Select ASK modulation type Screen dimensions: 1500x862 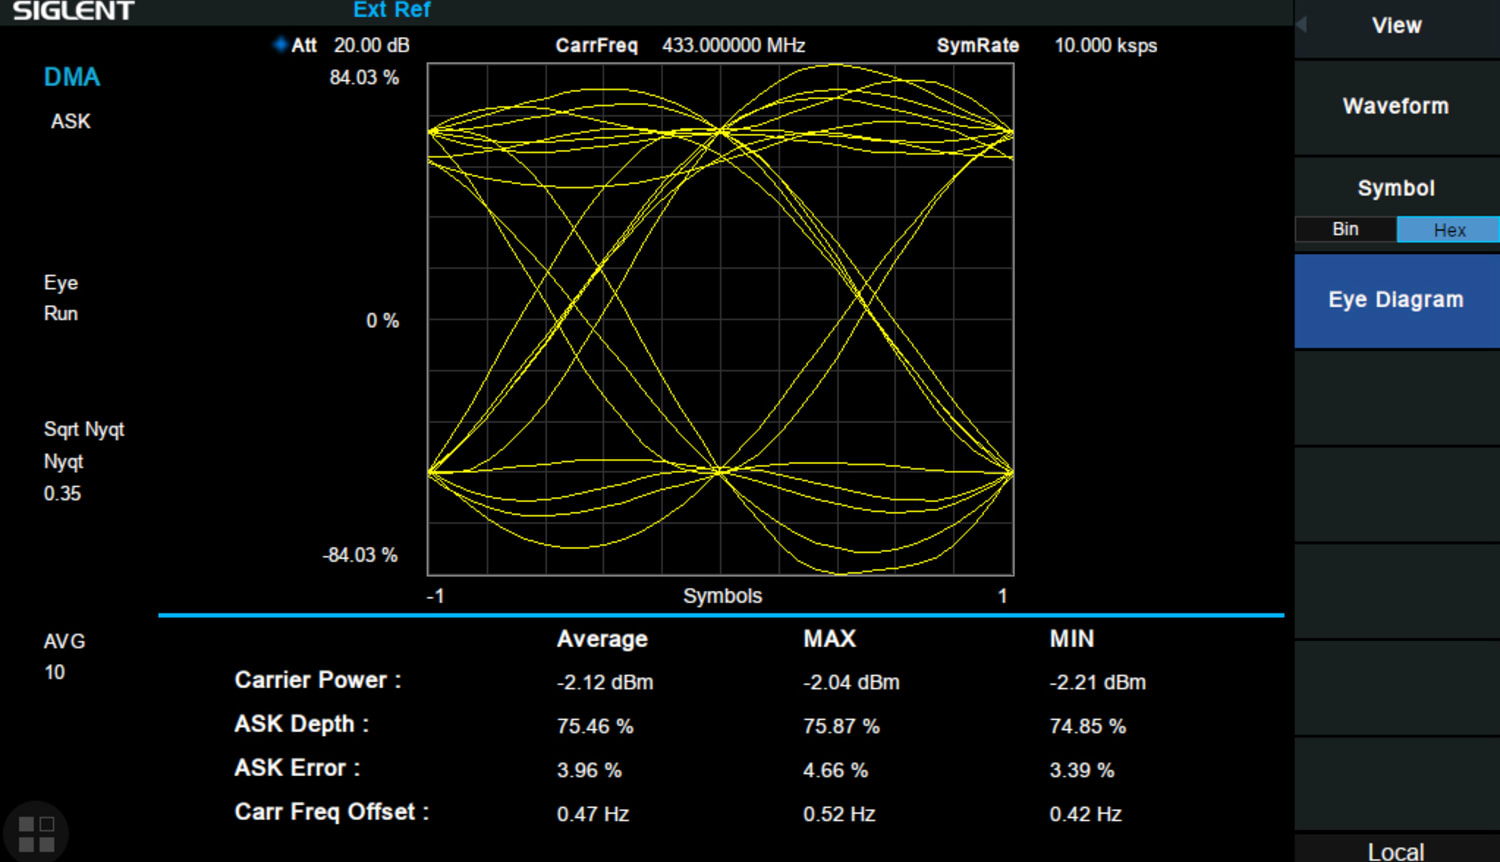[70, 121]
